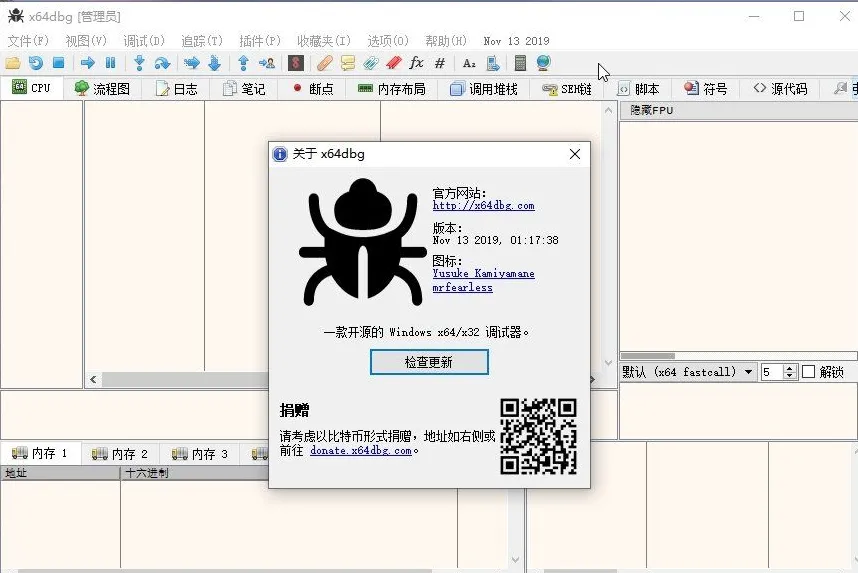Open Scylla plugin dark red icon
This screenshot has width=858, height=573.
(x=296, y=63)
